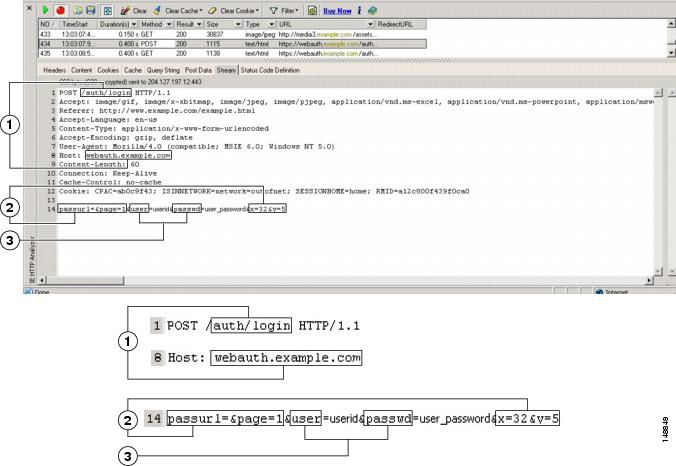Start capturing with the green play icon
Screen dimensions: 676x466
(x=45, y=10)
